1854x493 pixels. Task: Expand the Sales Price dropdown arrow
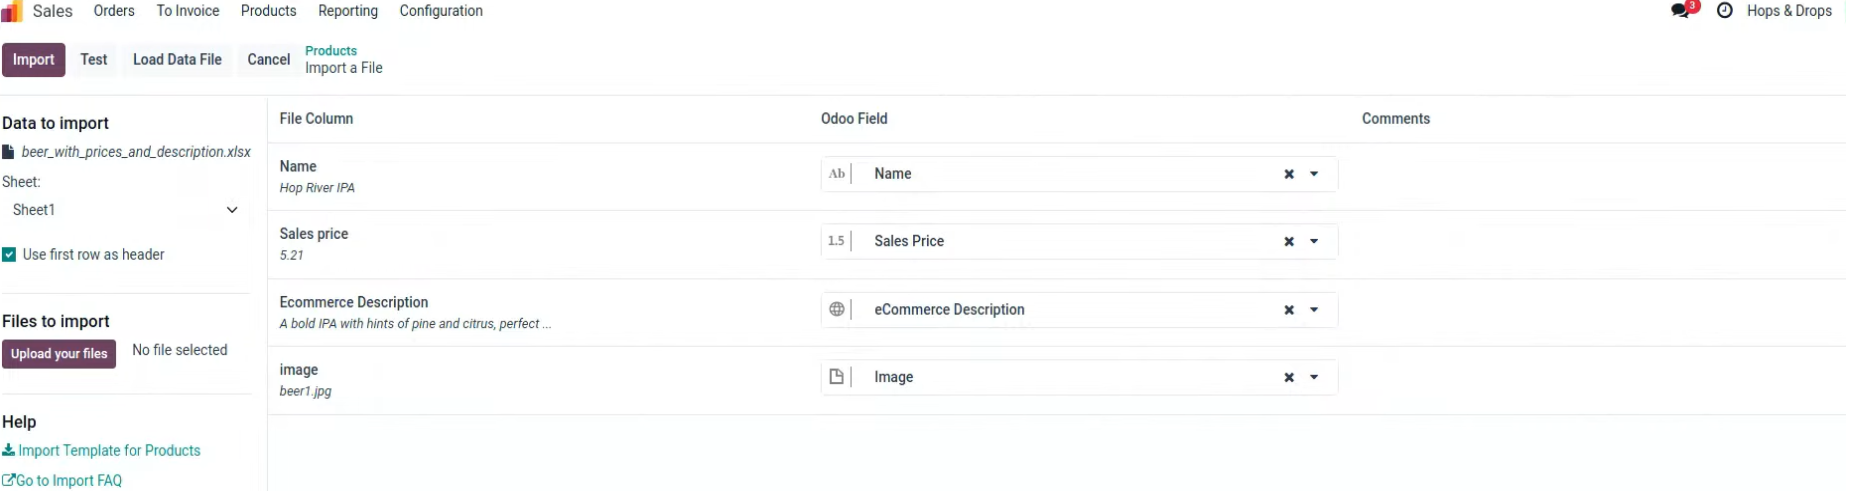[1314, 241]
